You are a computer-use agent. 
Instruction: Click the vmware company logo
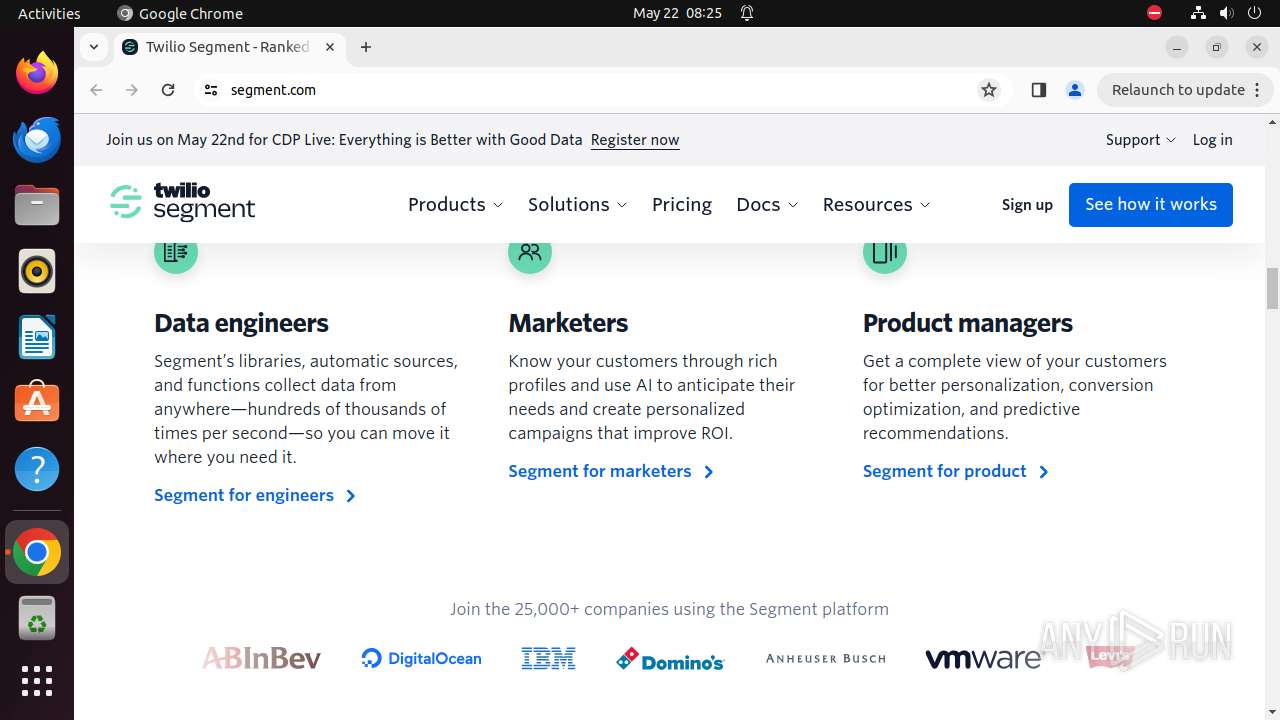[983, 659]
